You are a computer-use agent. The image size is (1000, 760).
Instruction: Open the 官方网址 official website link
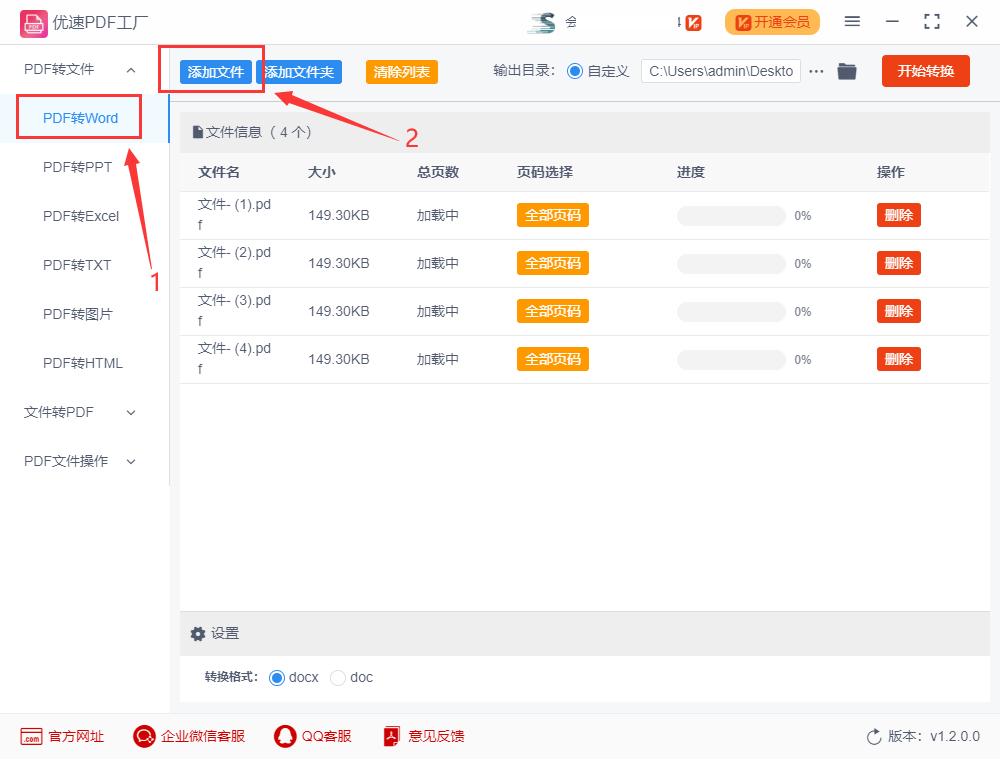60,736
